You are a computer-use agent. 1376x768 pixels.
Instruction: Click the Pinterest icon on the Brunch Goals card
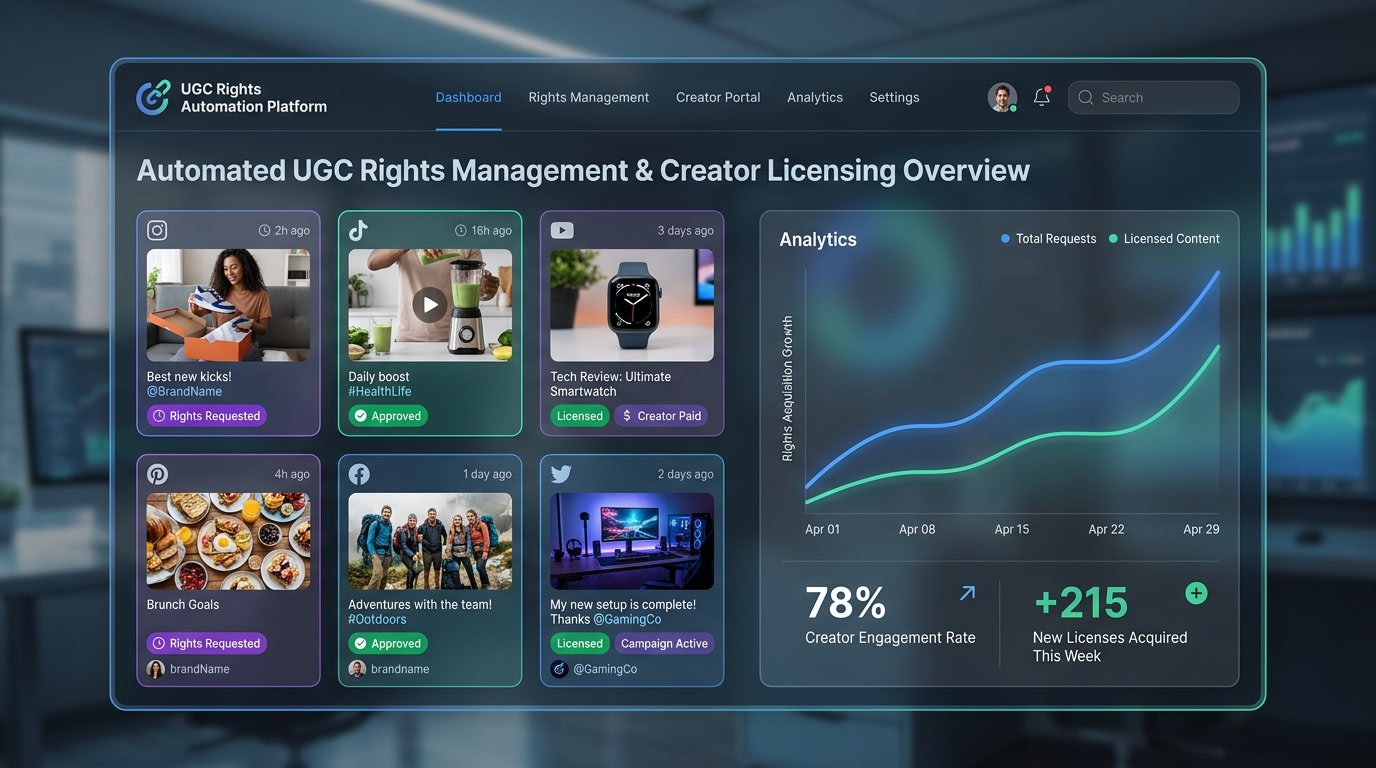(157, 473)
